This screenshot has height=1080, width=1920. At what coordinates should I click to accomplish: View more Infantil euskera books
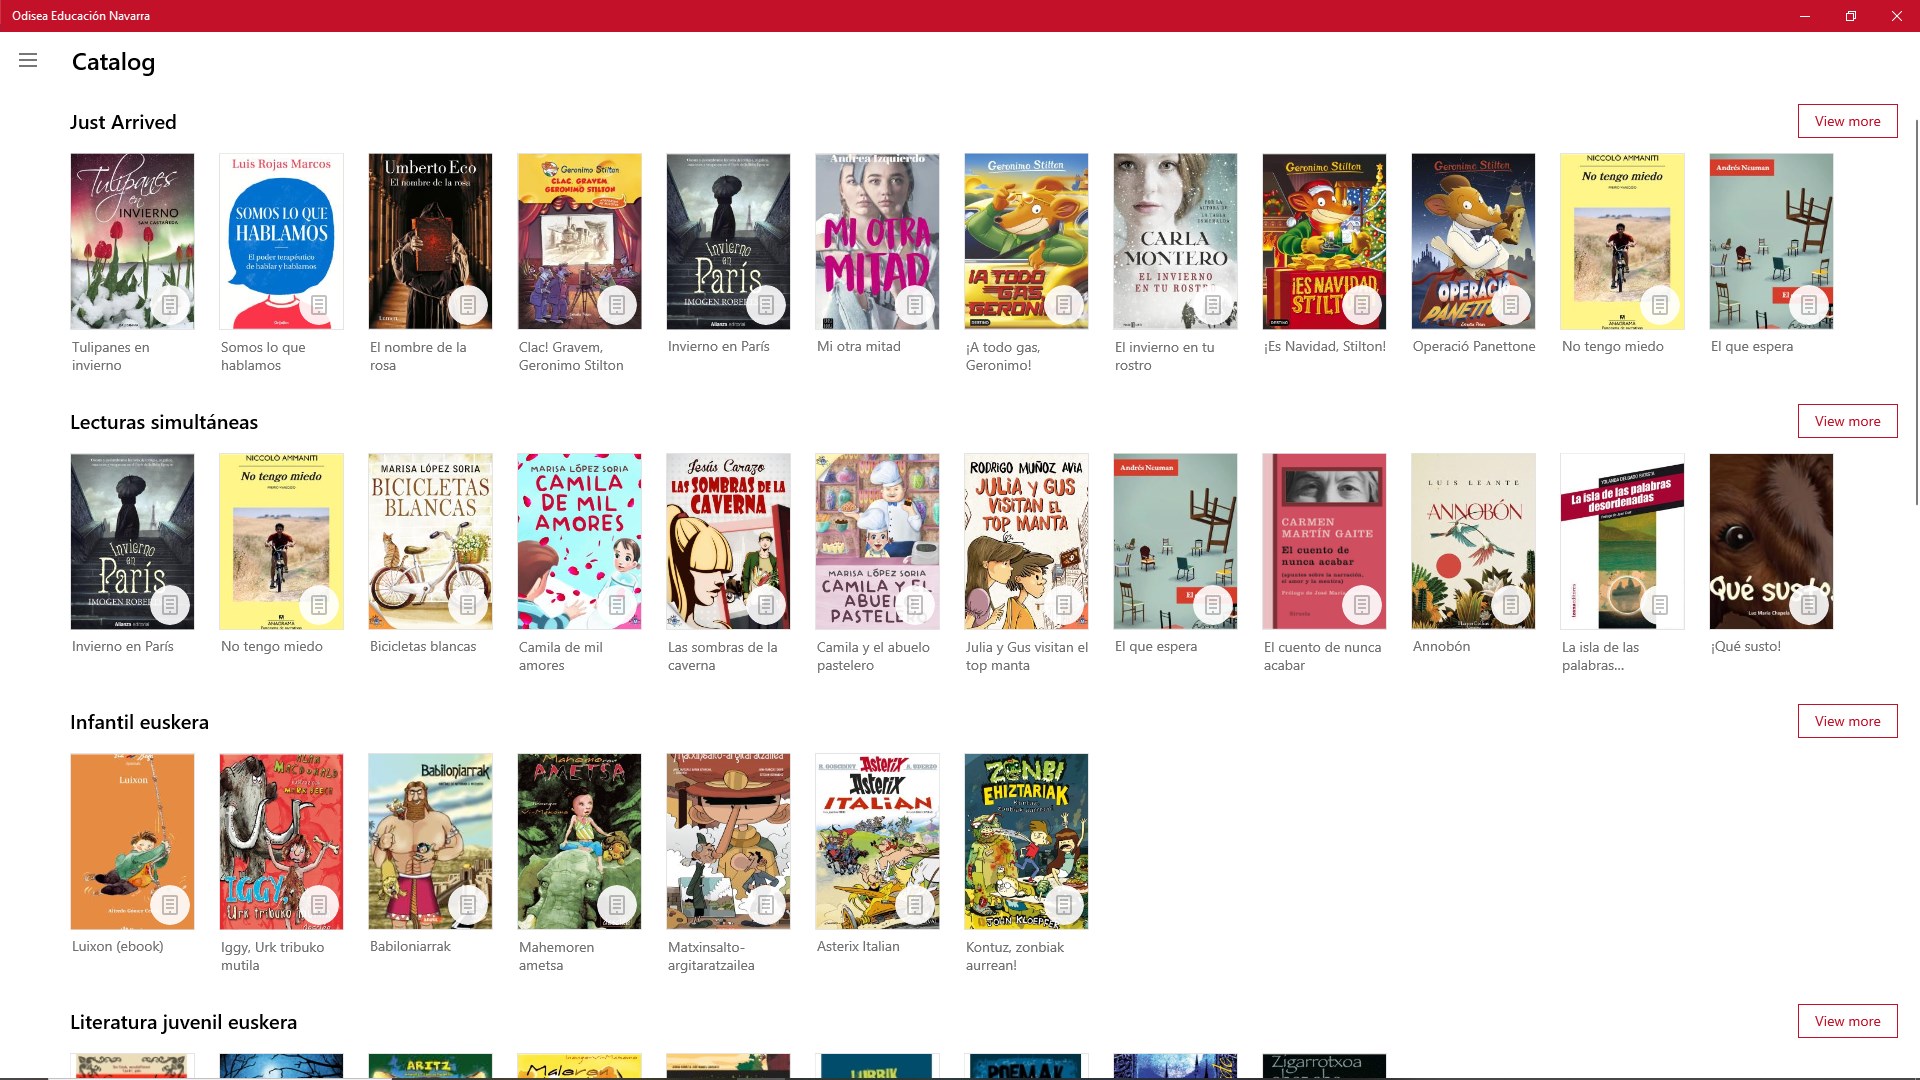click(1847, 721)
